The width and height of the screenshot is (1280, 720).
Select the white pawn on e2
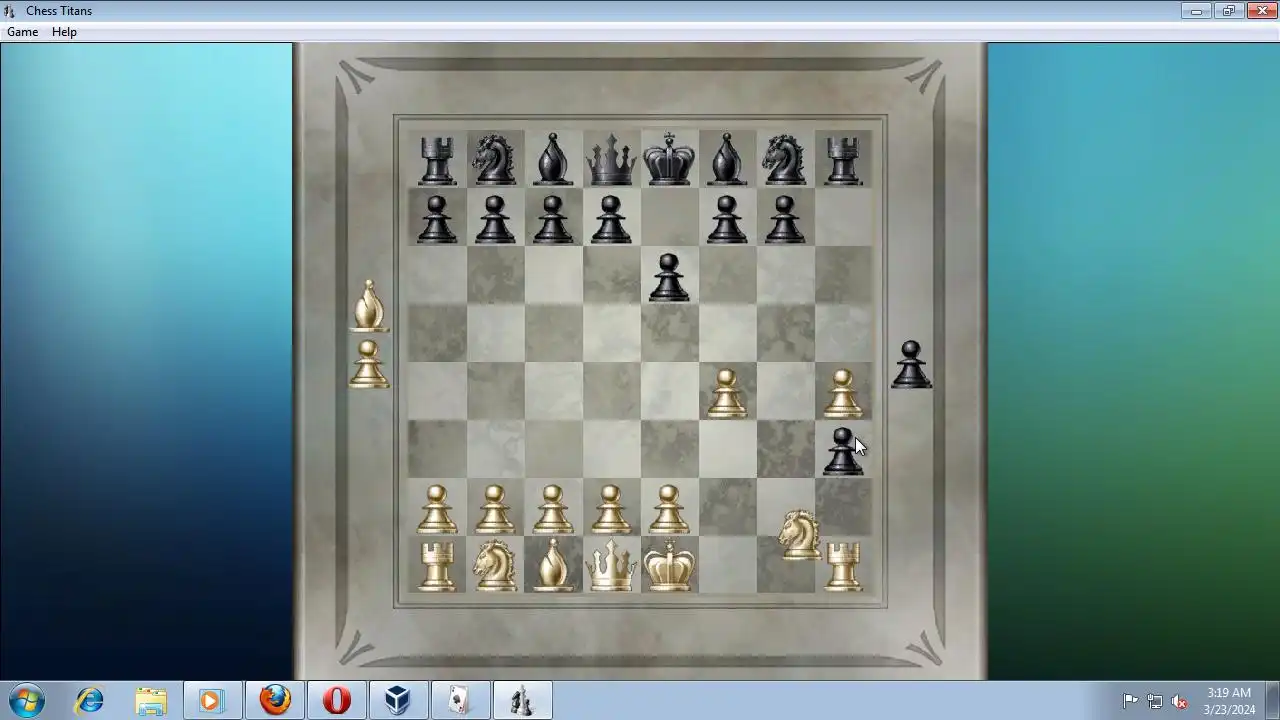point(669,509)
